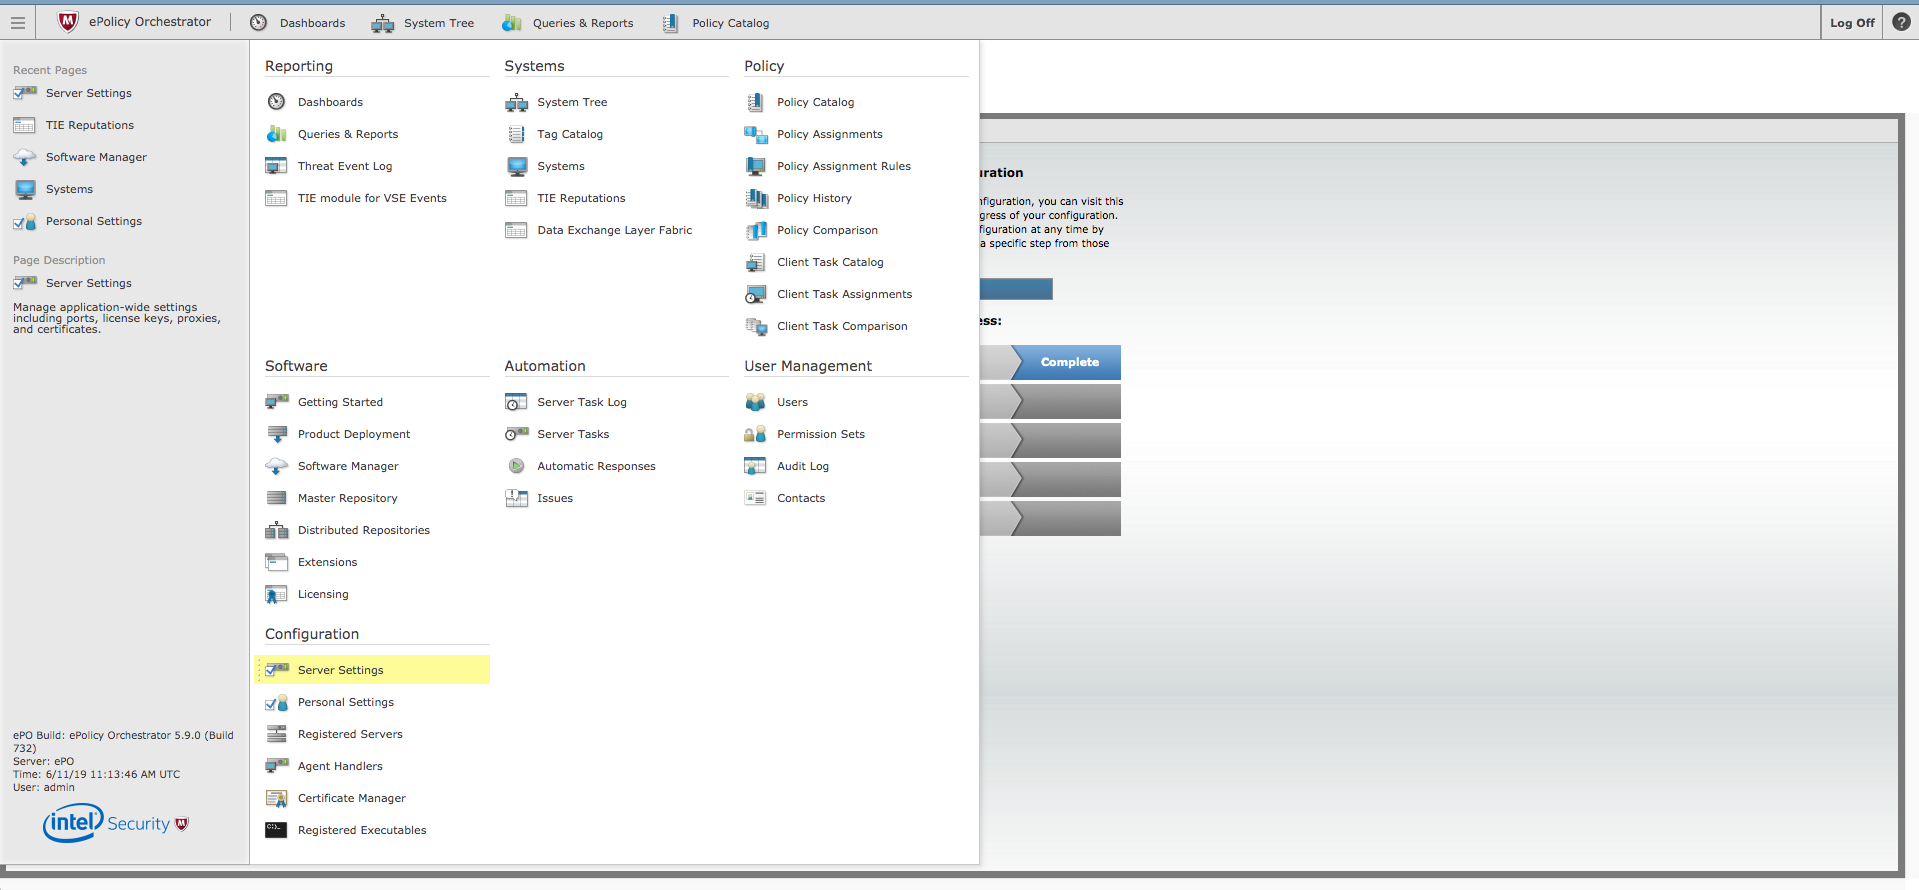The image size is (1919, 890).
Task: Open System Tree from the top toolbar
Action: [423, 22]
